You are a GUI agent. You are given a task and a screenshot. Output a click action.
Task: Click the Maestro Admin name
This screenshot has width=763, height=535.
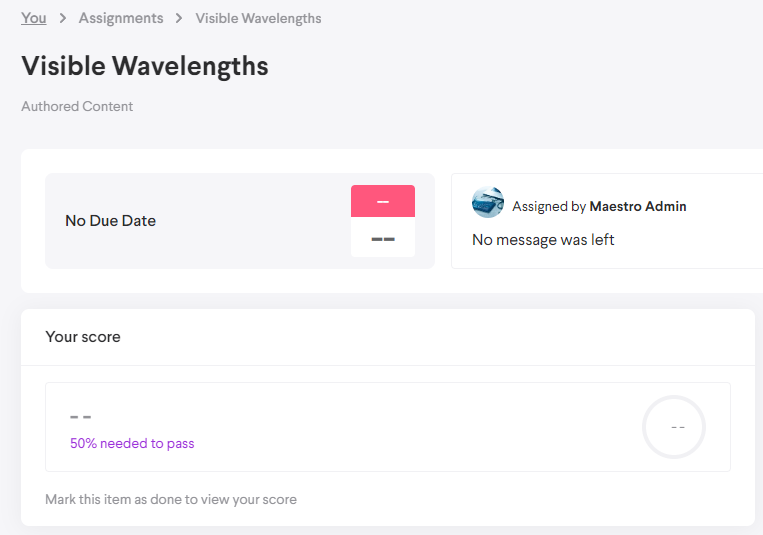[638, 206]
